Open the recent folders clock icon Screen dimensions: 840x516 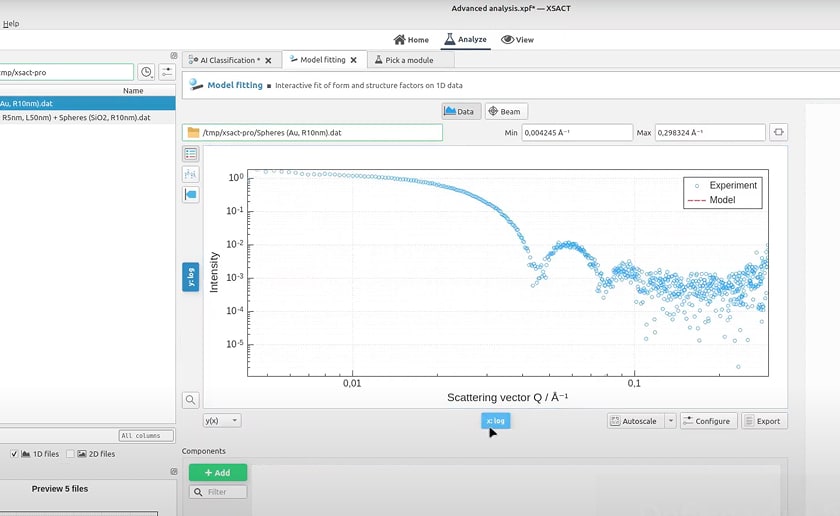[146, 72]
